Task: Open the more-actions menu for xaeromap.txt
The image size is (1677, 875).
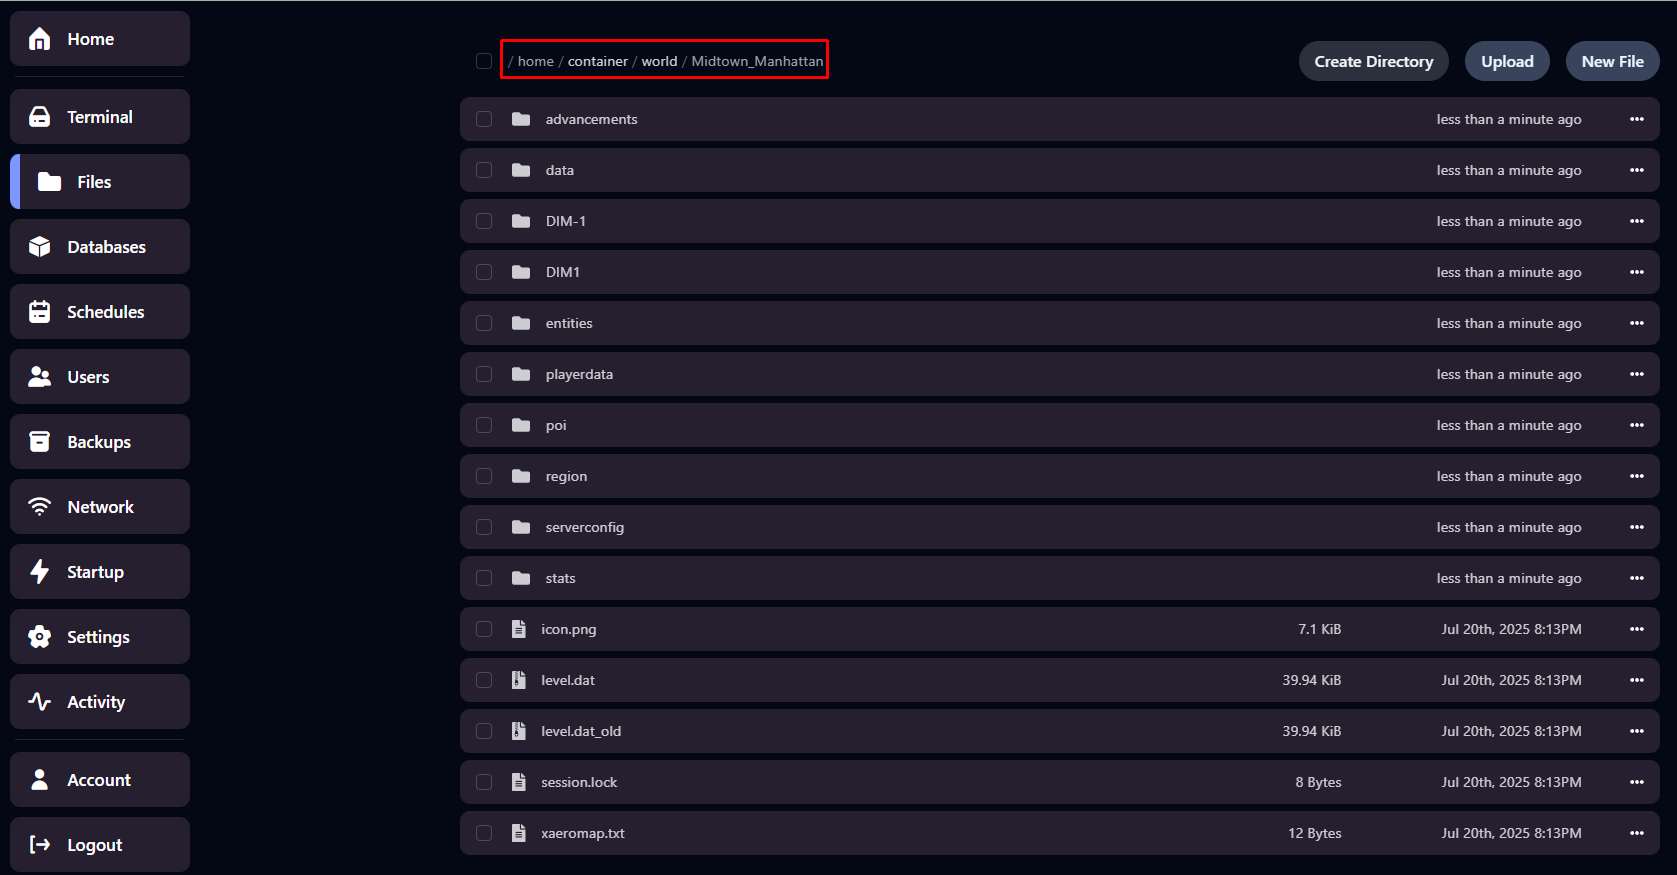Action: (x=1637, y=833)
